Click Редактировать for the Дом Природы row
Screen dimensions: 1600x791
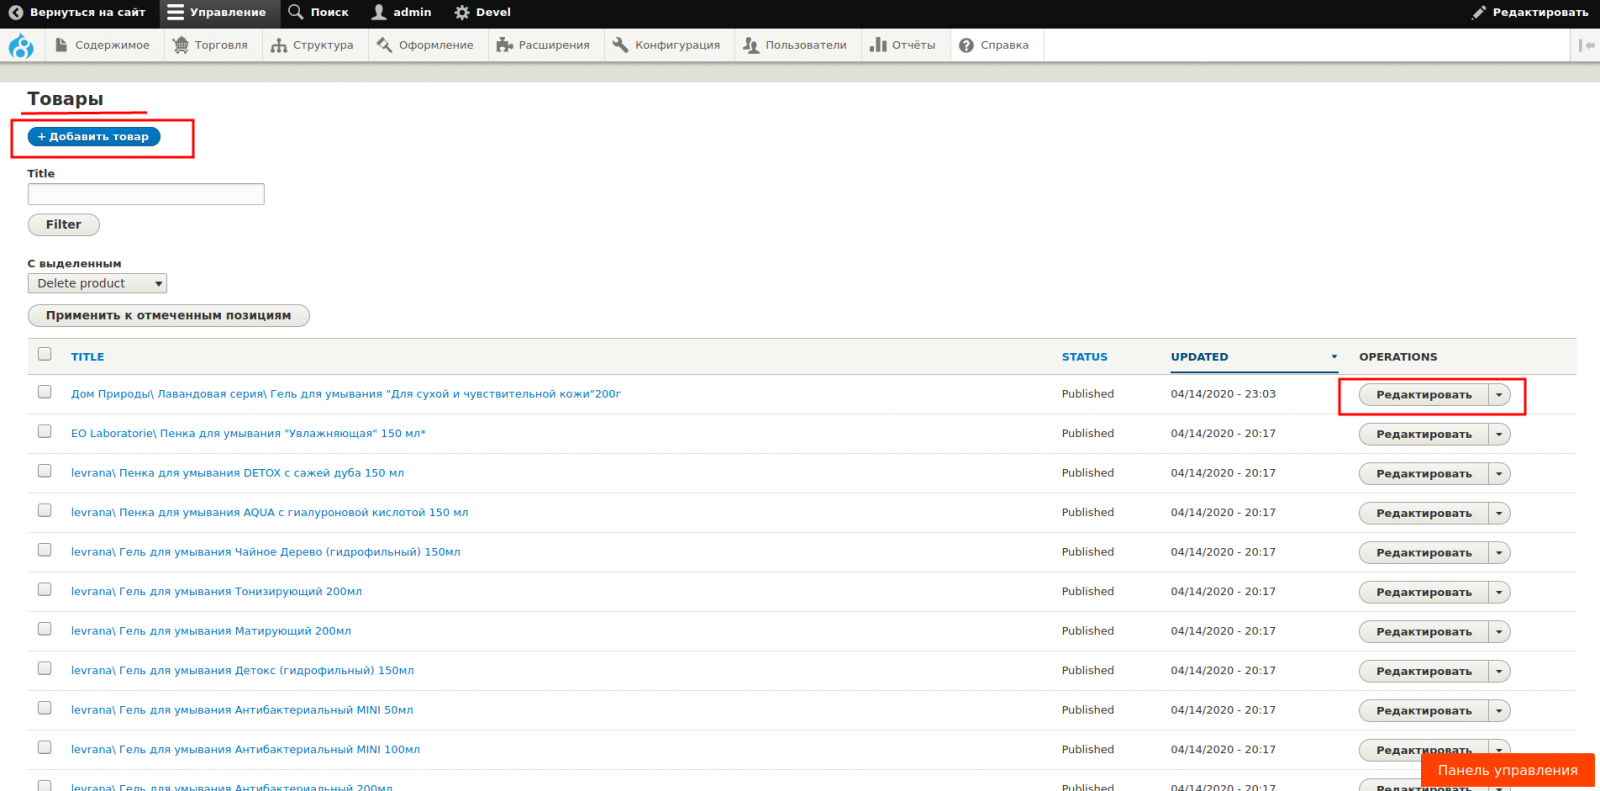[1424, 395]
